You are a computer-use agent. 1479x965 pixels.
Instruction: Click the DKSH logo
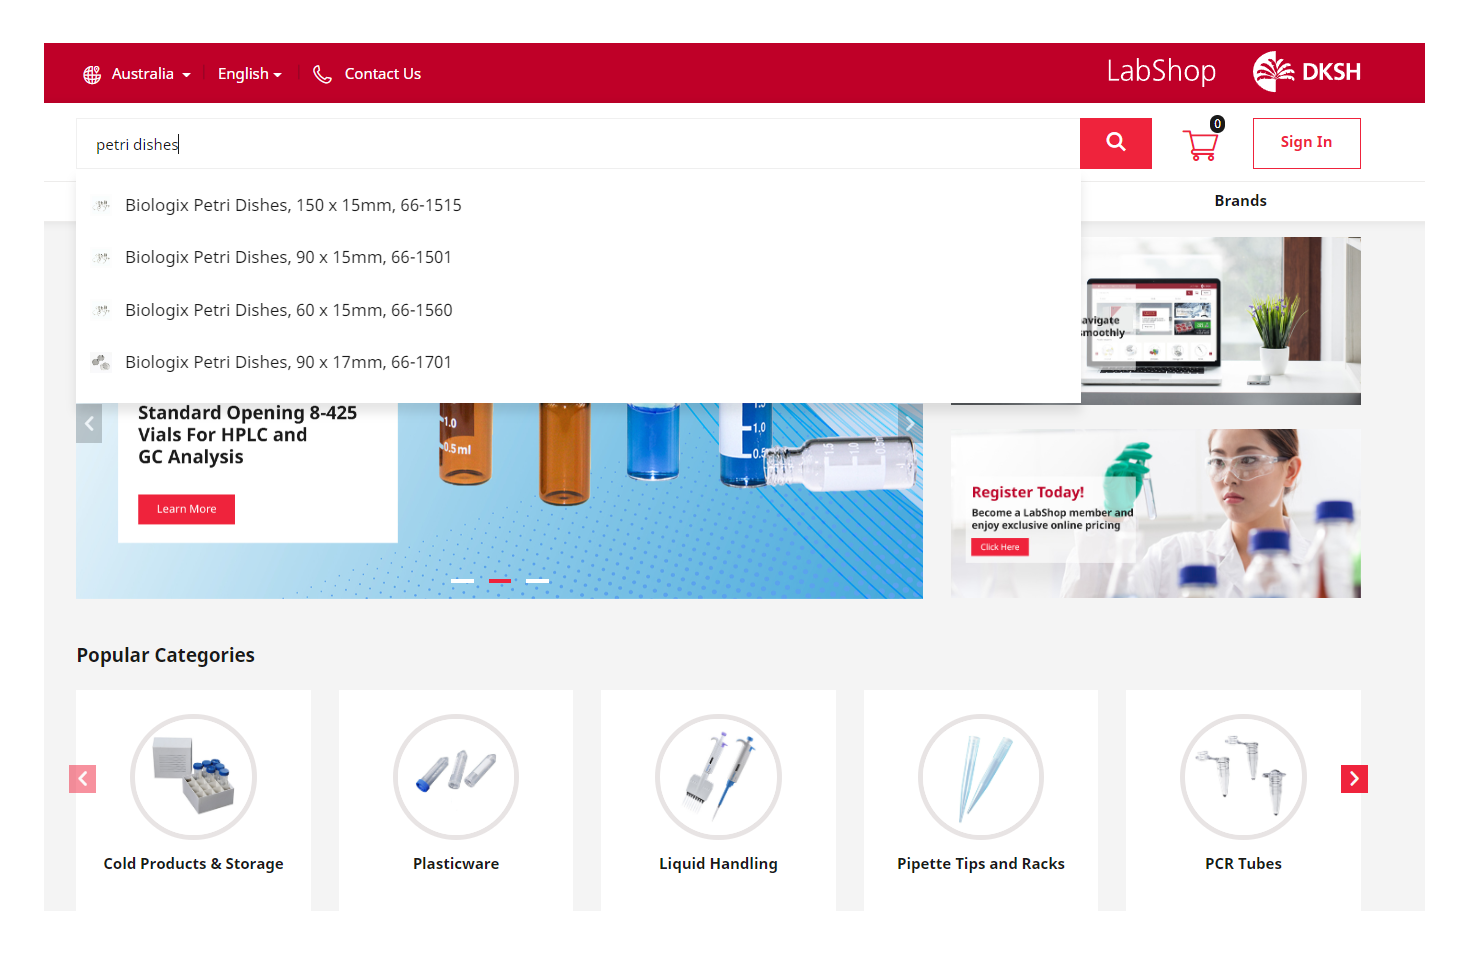tap(1307, 72)
